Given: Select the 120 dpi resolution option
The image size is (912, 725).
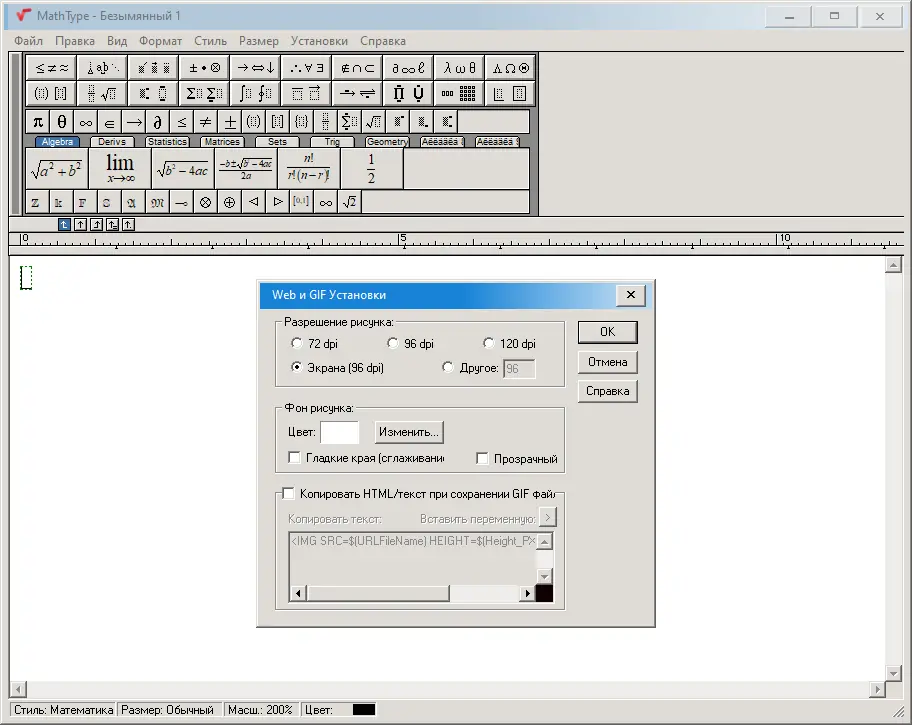Looking at the screenshot, I should click(x=488, y=343).
